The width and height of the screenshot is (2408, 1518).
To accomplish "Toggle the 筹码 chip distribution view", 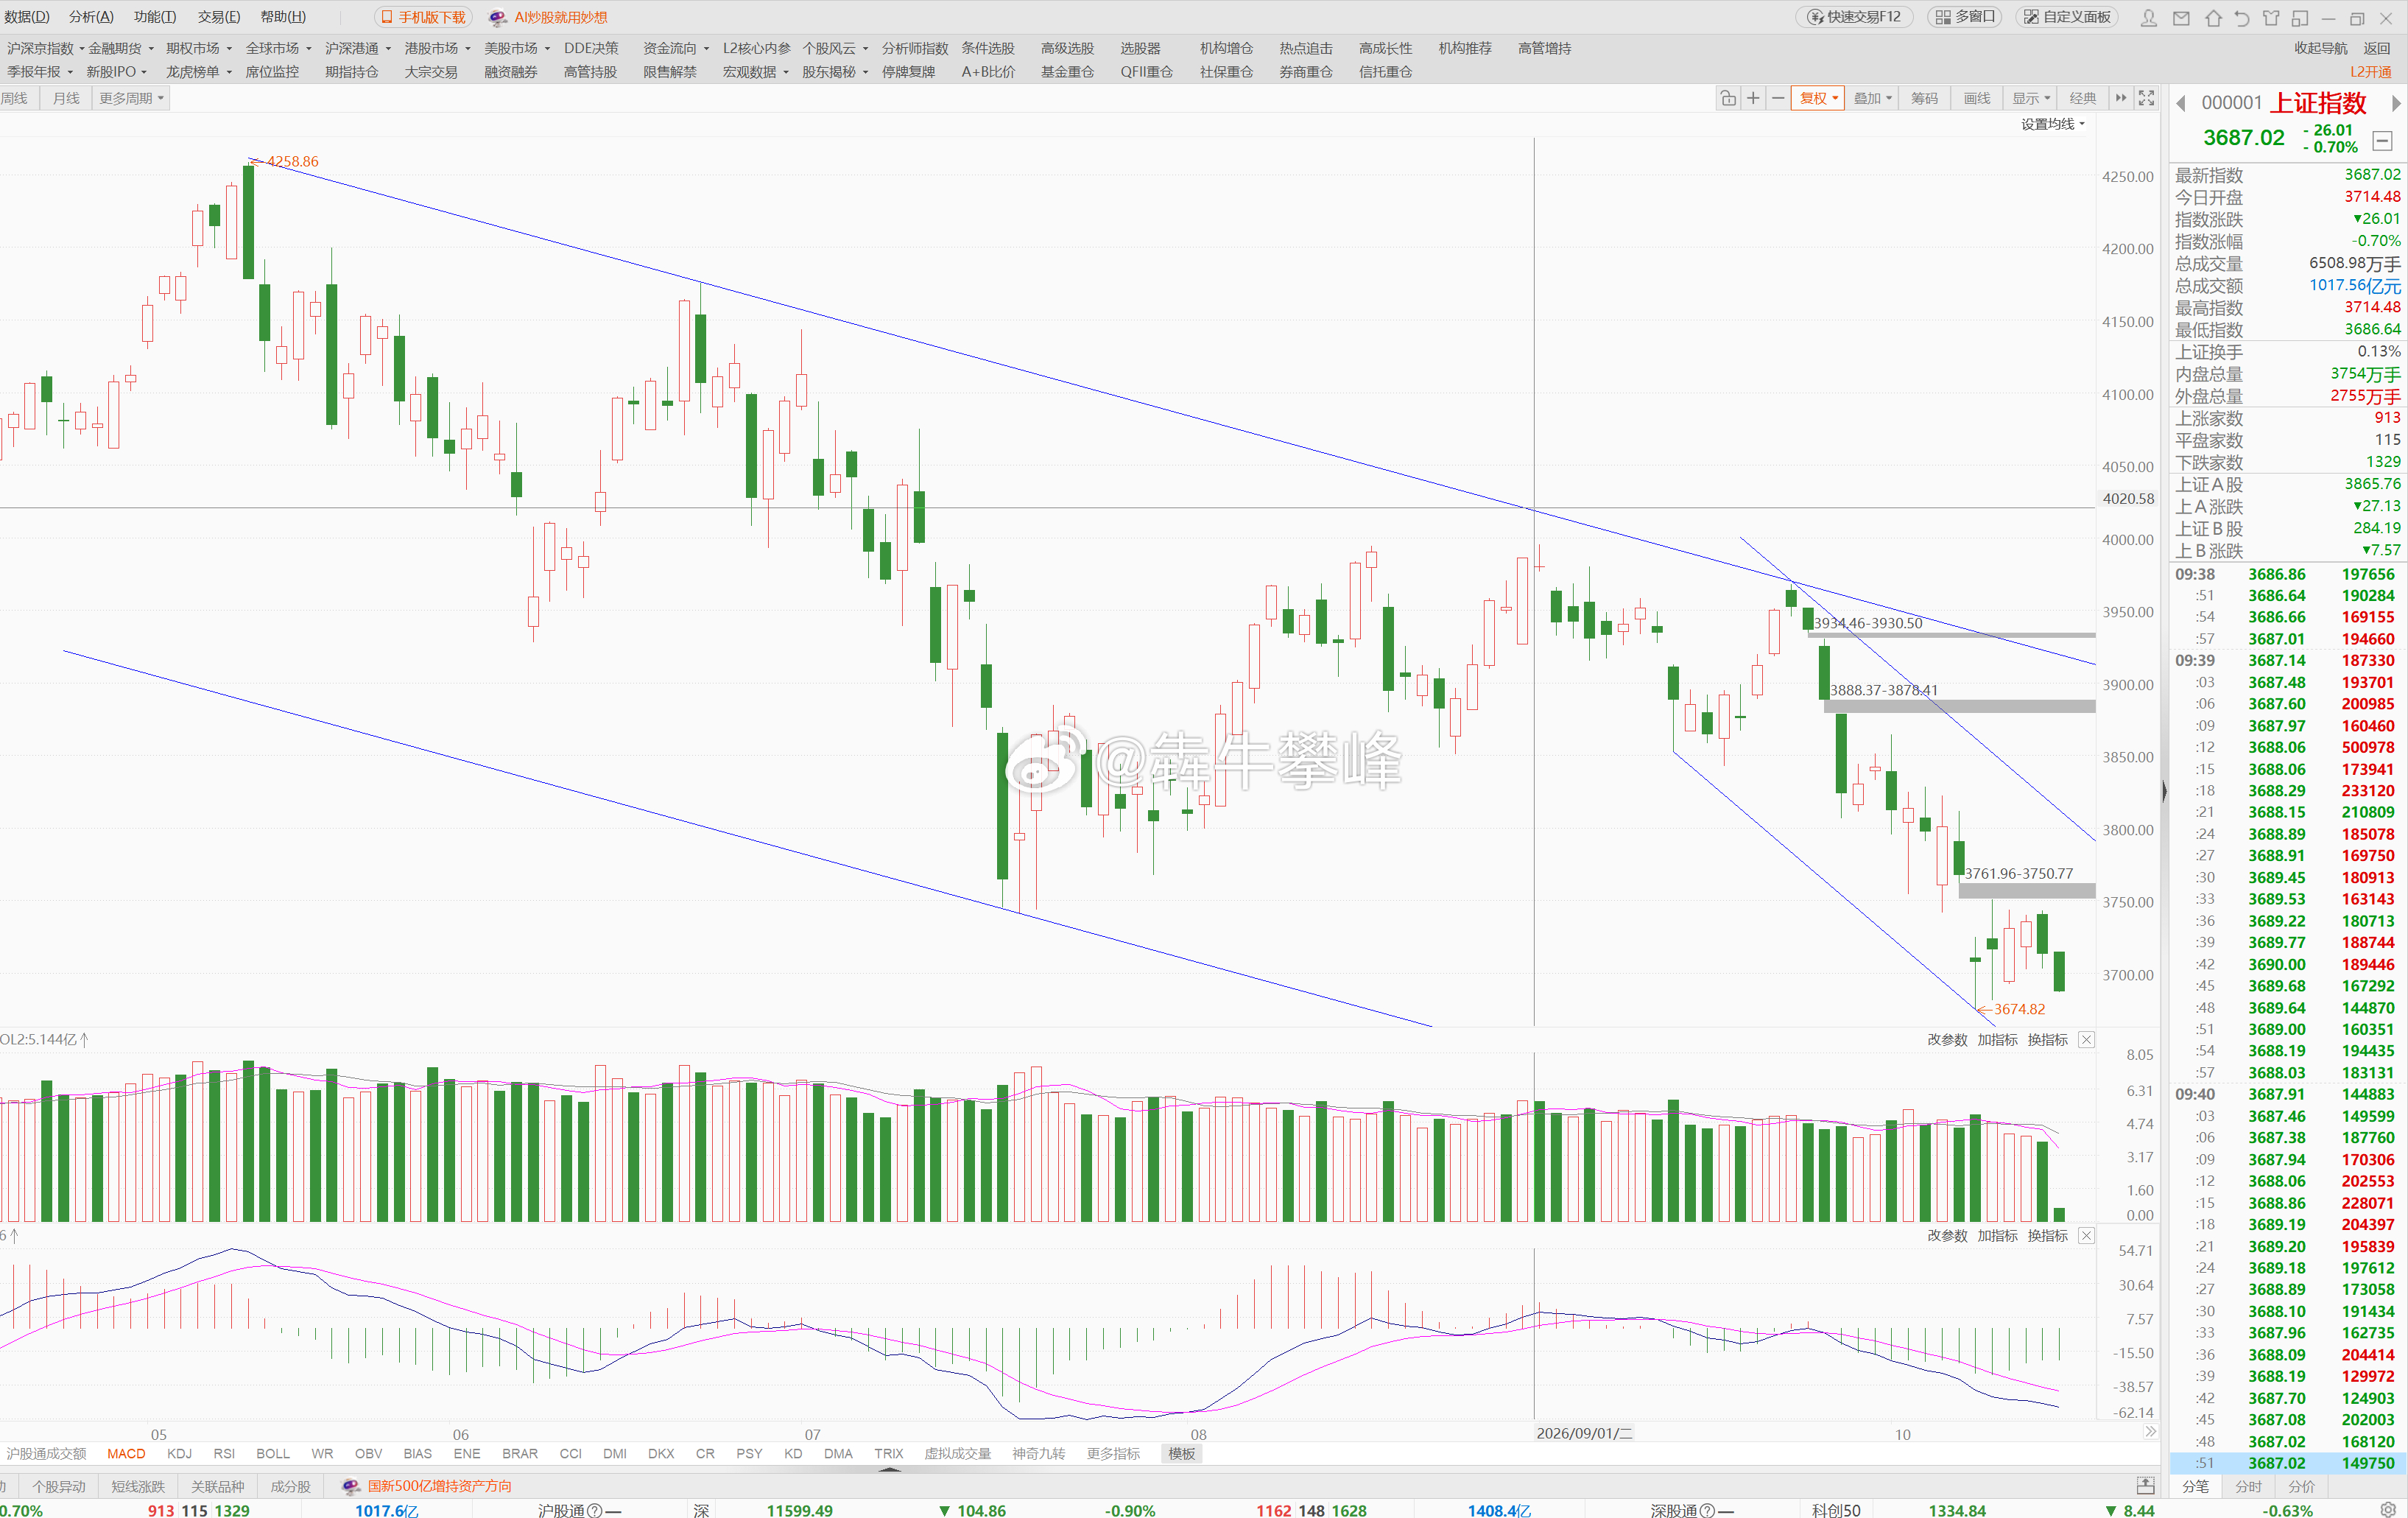I will [x=1924, y=98].
